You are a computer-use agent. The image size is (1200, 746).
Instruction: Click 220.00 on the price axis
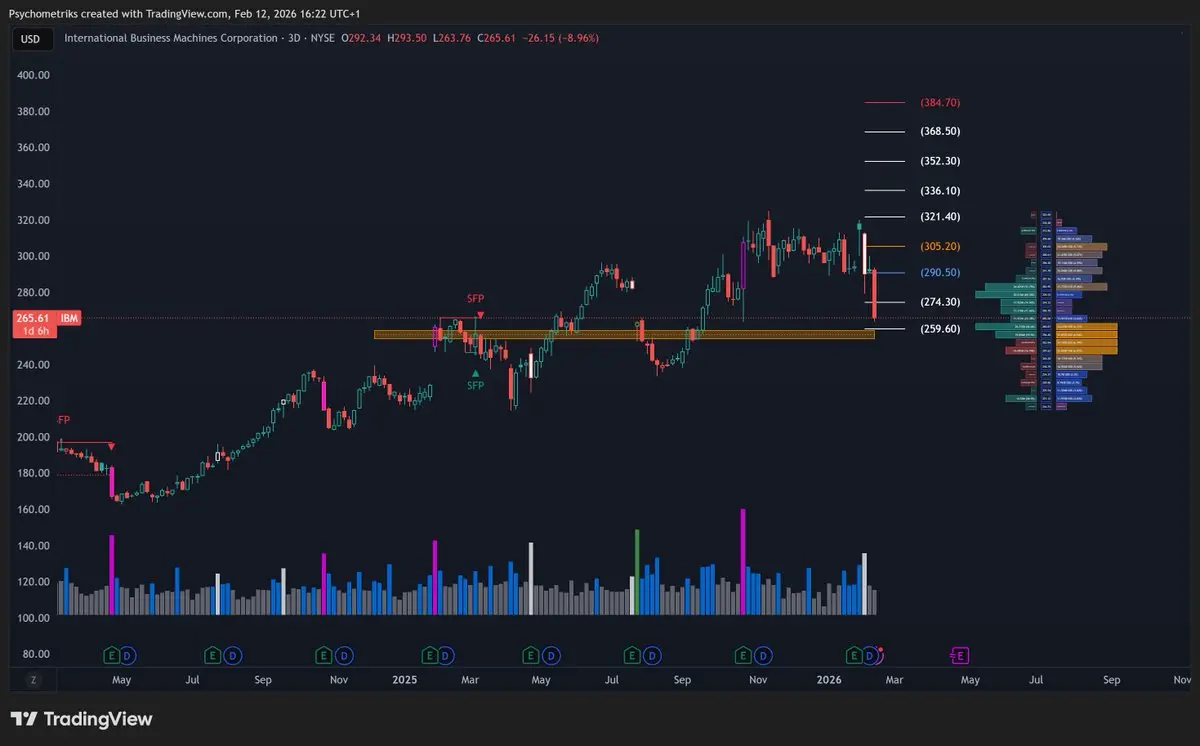35,401
